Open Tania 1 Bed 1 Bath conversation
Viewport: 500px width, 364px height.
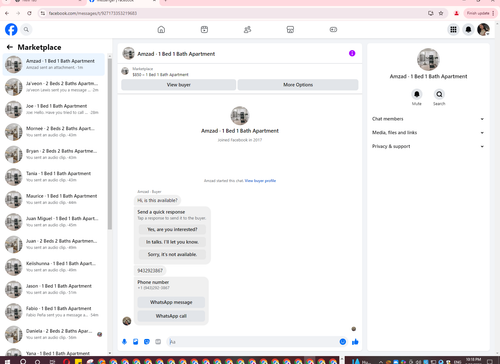click(54, 177)
